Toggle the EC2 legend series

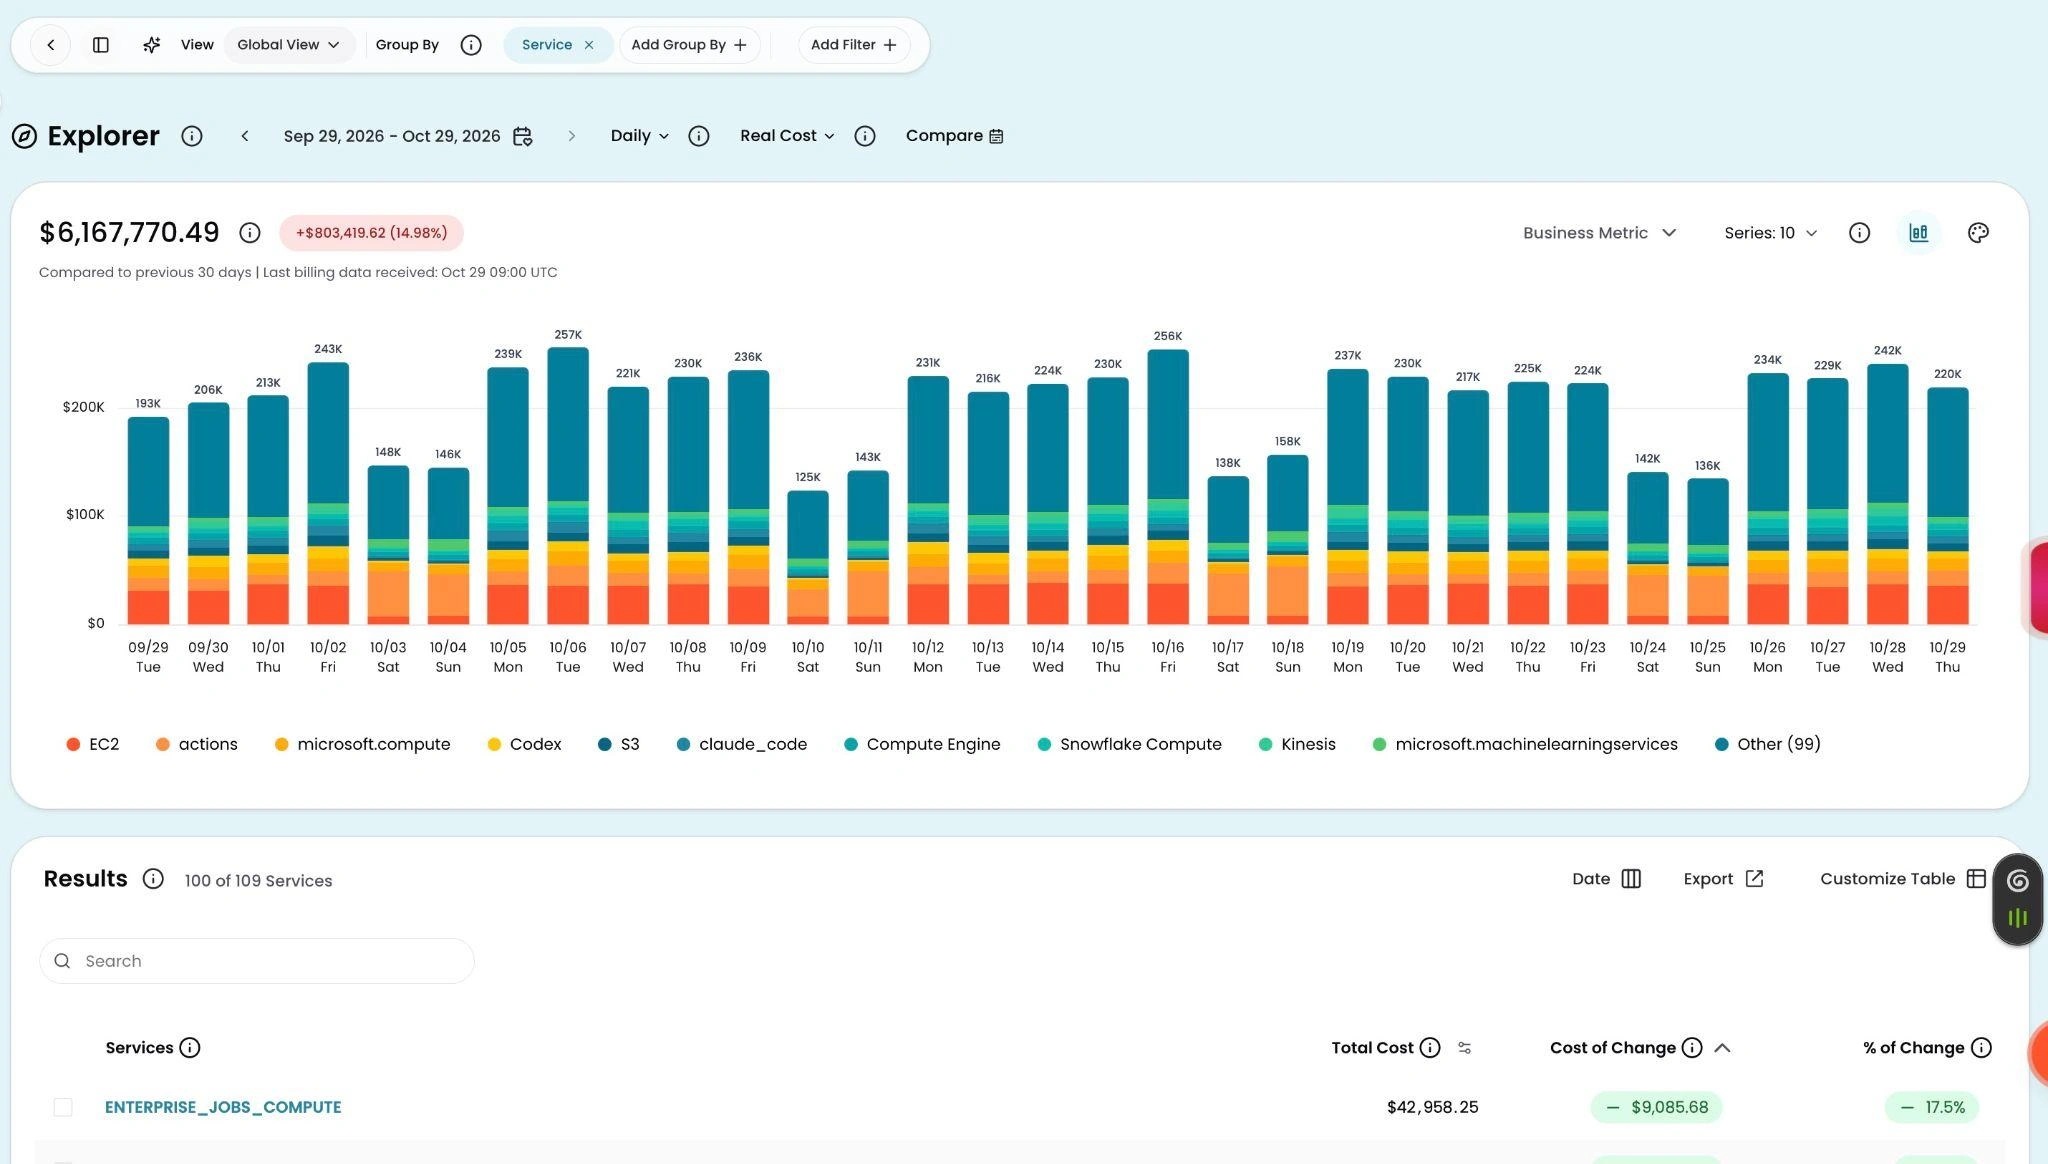click(x=92, y=745)
